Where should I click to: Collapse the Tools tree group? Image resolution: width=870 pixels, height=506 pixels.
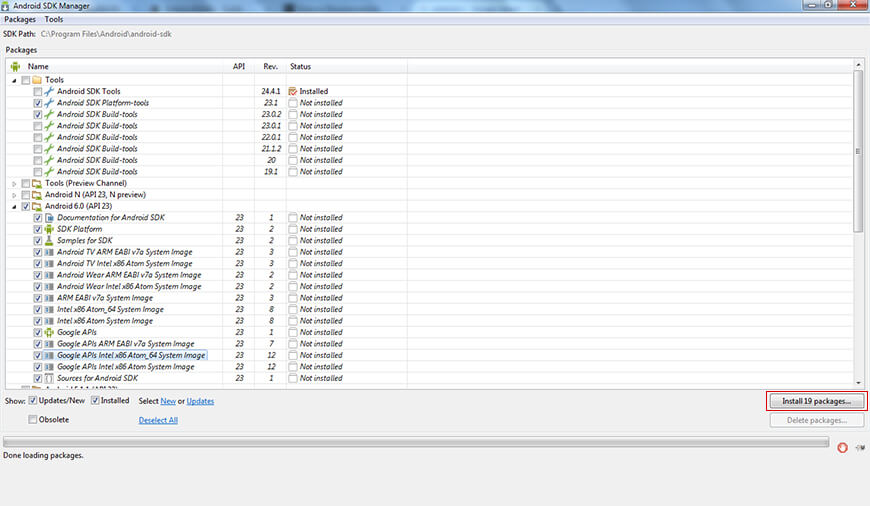coord(14,80)
